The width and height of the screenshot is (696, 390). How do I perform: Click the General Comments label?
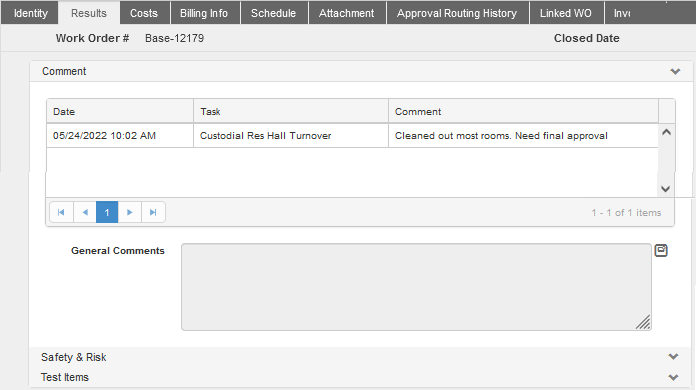tap(118, 251)
